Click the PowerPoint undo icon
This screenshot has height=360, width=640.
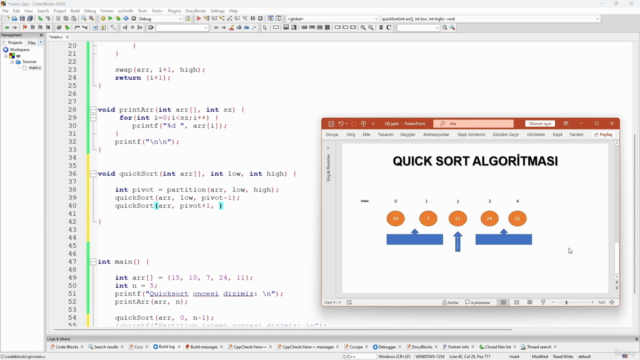pos(341,124)
